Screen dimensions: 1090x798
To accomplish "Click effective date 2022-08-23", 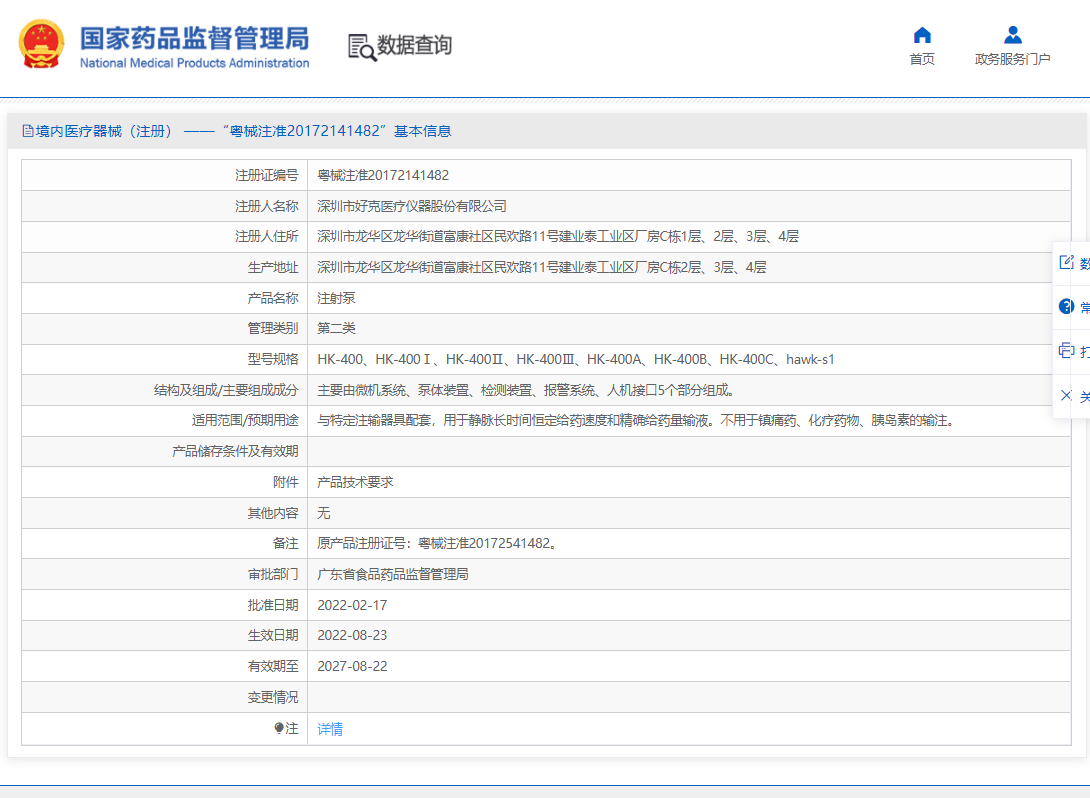I will coord(352,635).
